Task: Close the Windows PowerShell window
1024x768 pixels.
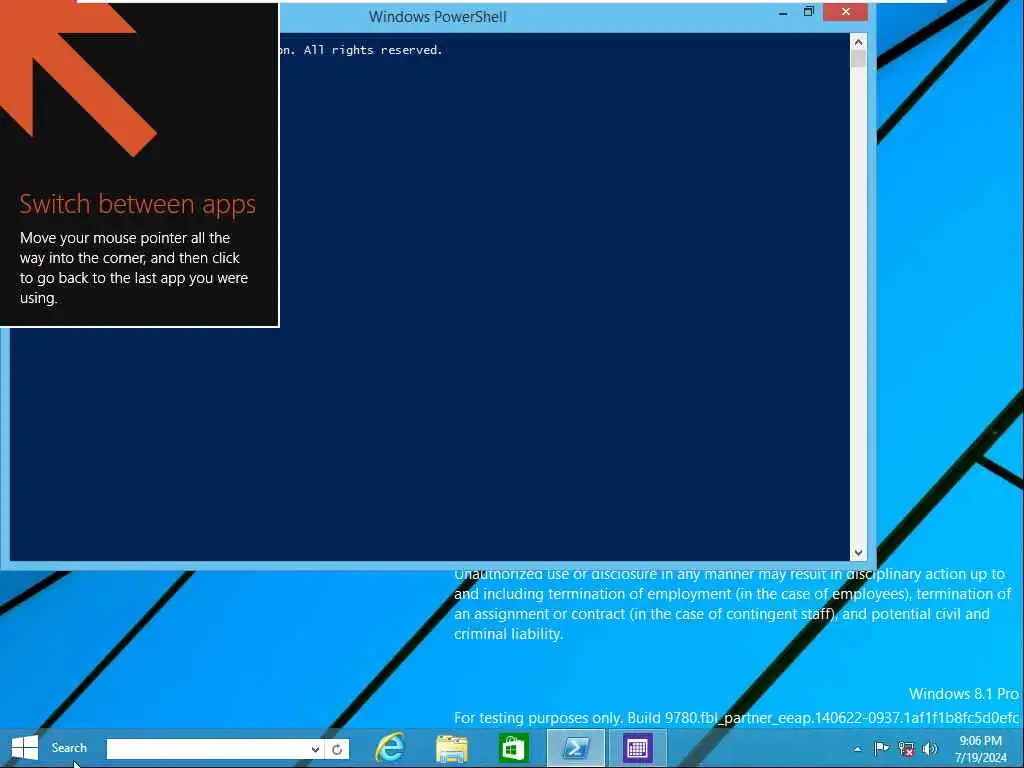Action: point(846,12)
